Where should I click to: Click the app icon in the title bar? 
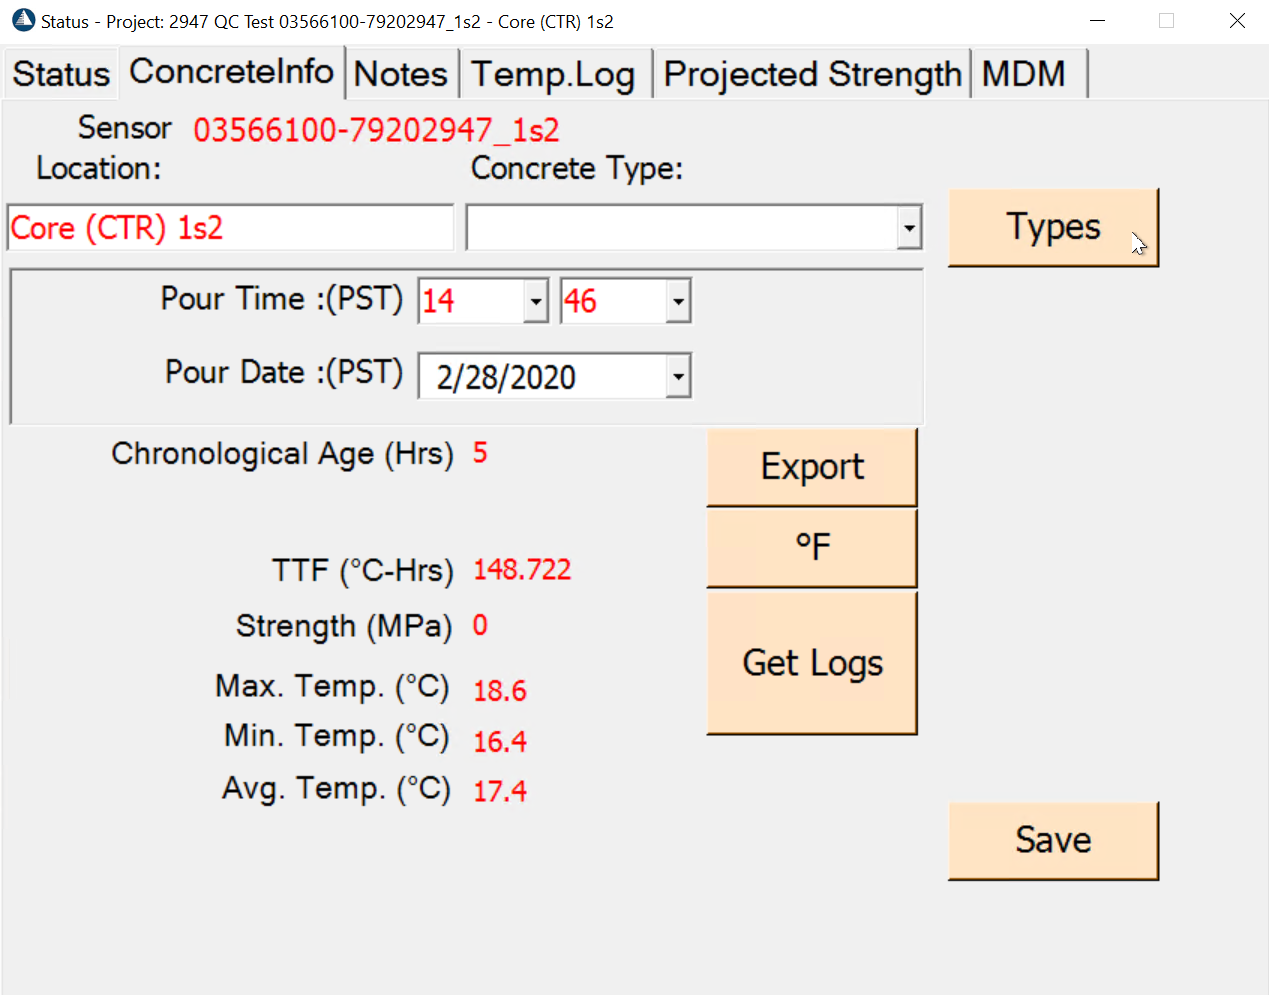[23, 21]
